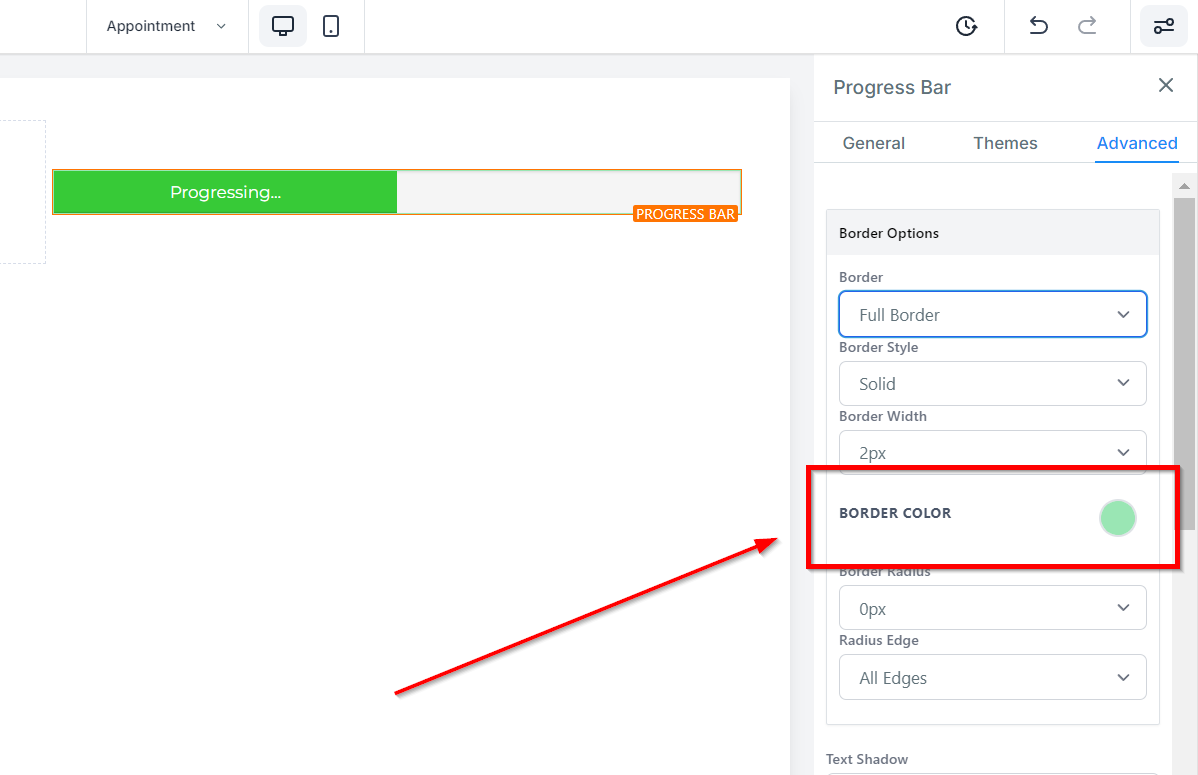The width and height of the screenshot is (1198, 775).
Task: Select the Progressing green bar element
Action: click(225, 192)
